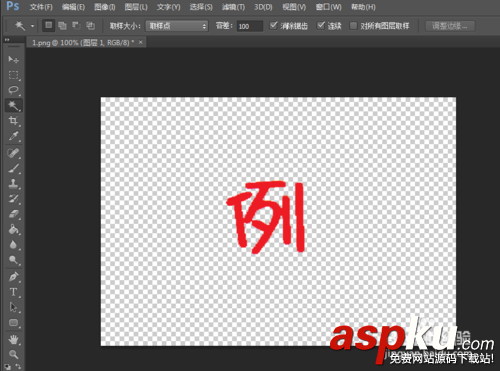
Task: Click Add to Selection mode icon
Action: (62, 26)
